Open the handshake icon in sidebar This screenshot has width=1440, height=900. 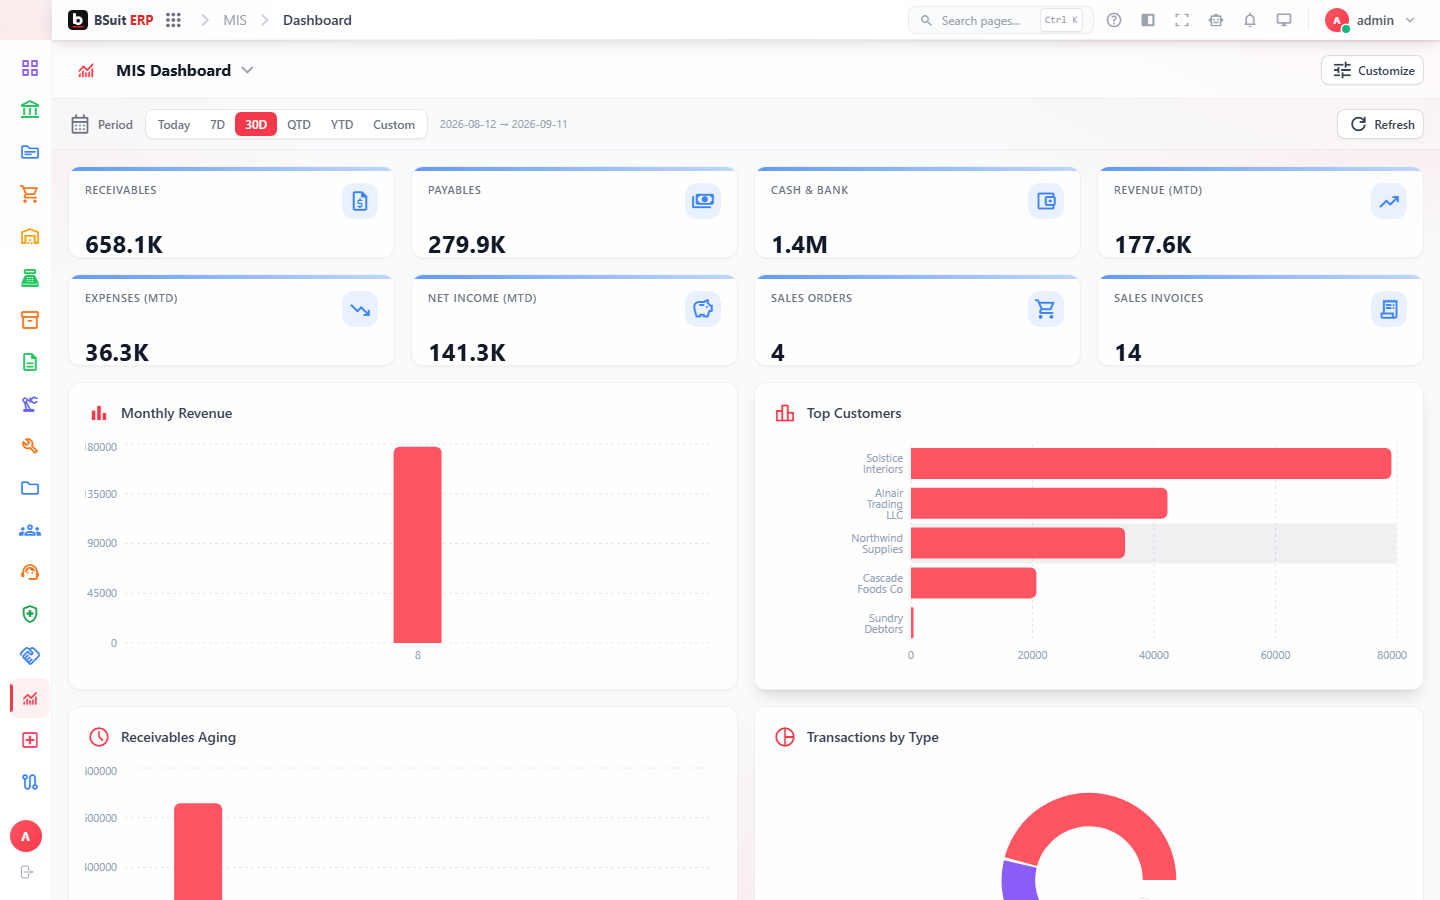pyautogui.click(x=30, y=656)
